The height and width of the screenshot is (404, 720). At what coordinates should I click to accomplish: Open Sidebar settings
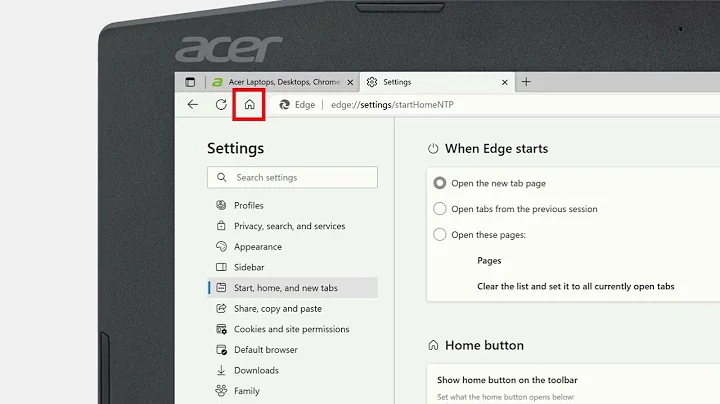click(x=292, y=267)
